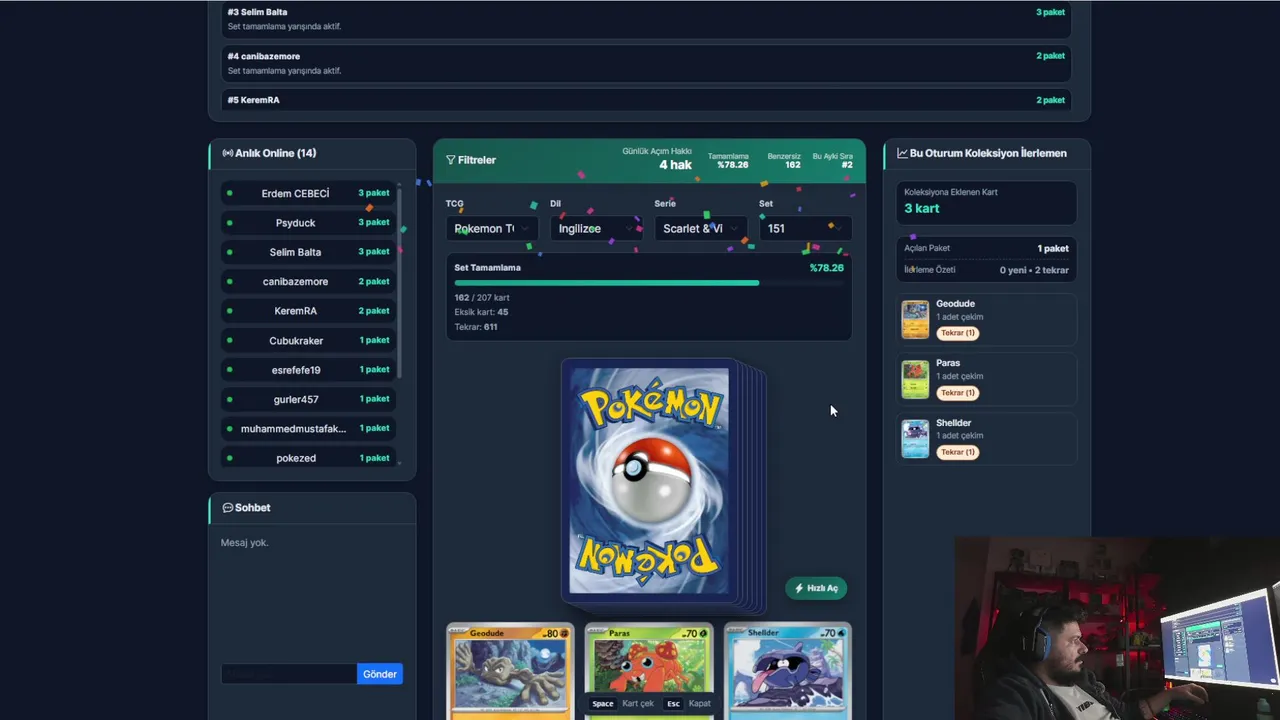1280x720 pixels.
Task: Click the Açılan Paket 1 paket row
Action: pyautogui.click(x=986, y=248)
